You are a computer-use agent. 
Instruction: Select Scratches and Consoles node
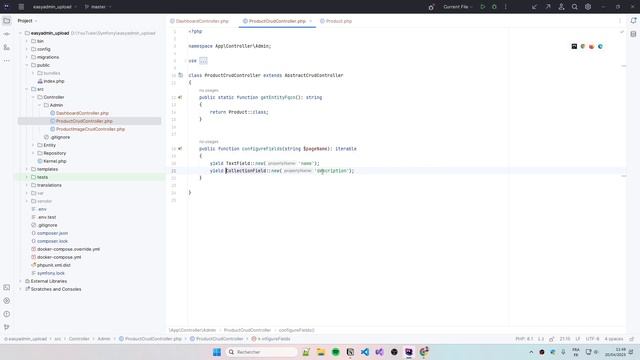click(x=56, y=289)
